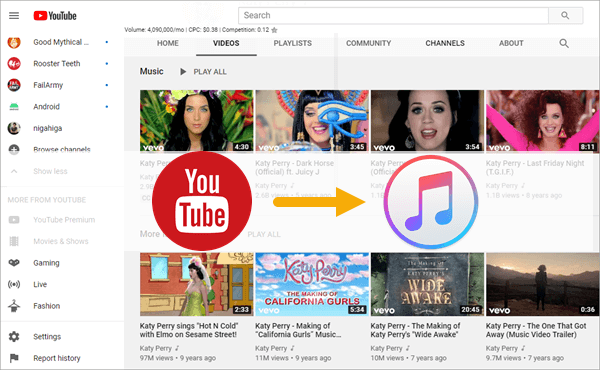Screen dimensions: 600x370
Task: Open the Report history link
Action: click(x=57, y=358)
